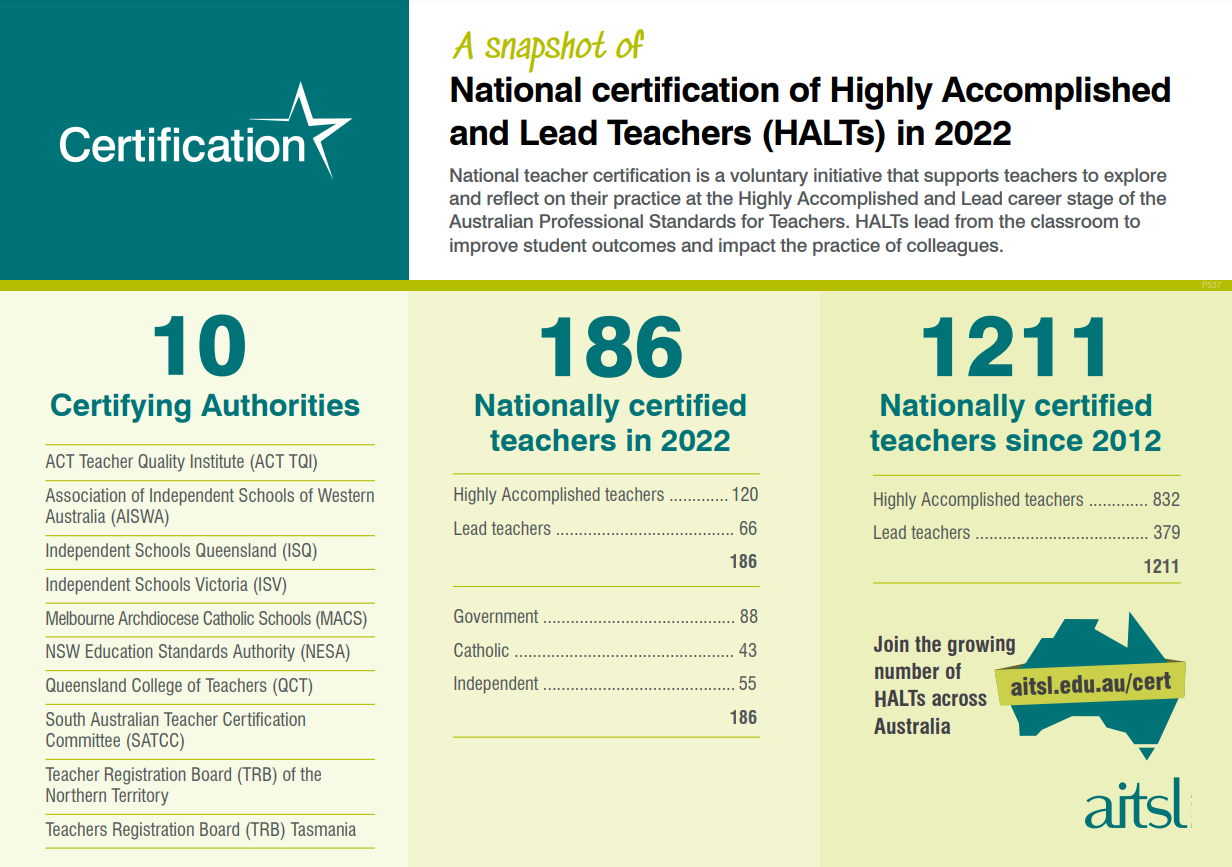Select Independent Schools Victoria (ISV)
Screen dimensions: 1232x867
(166, 585)
